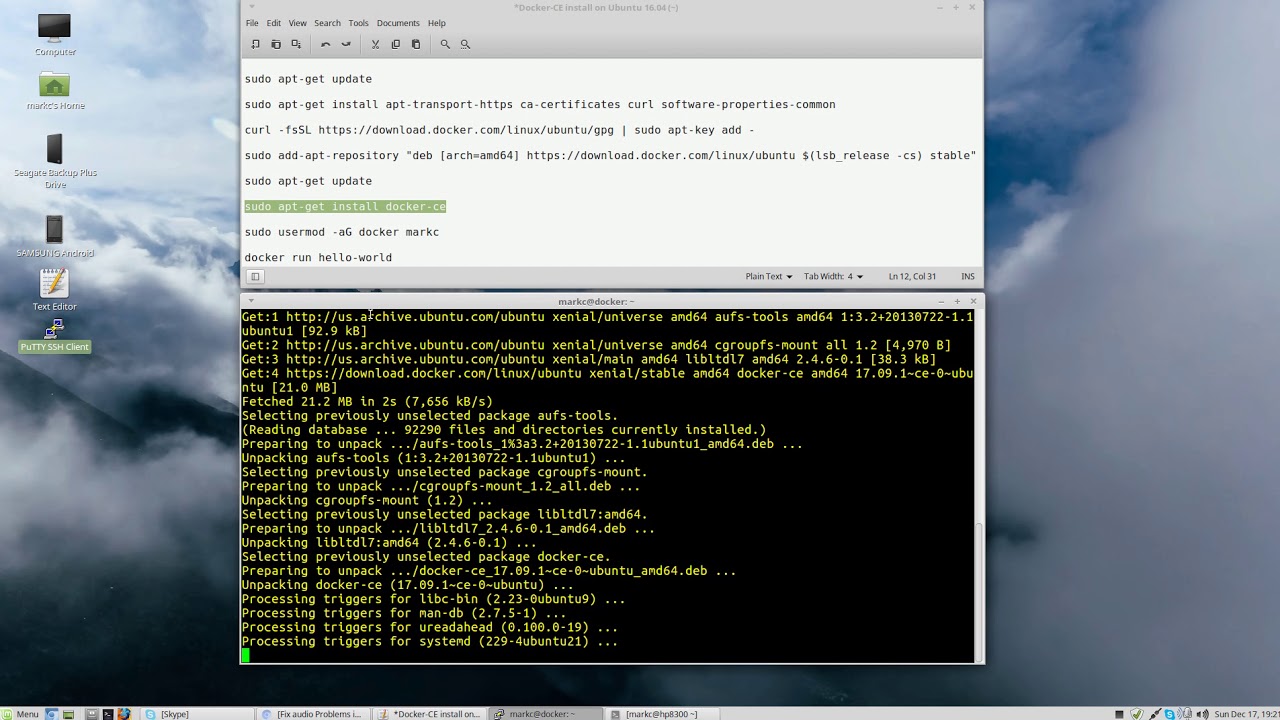Copy the selection using the toolbar icon
The height and width of the screenshot is (720, 1280).
[x=396, y=44]
